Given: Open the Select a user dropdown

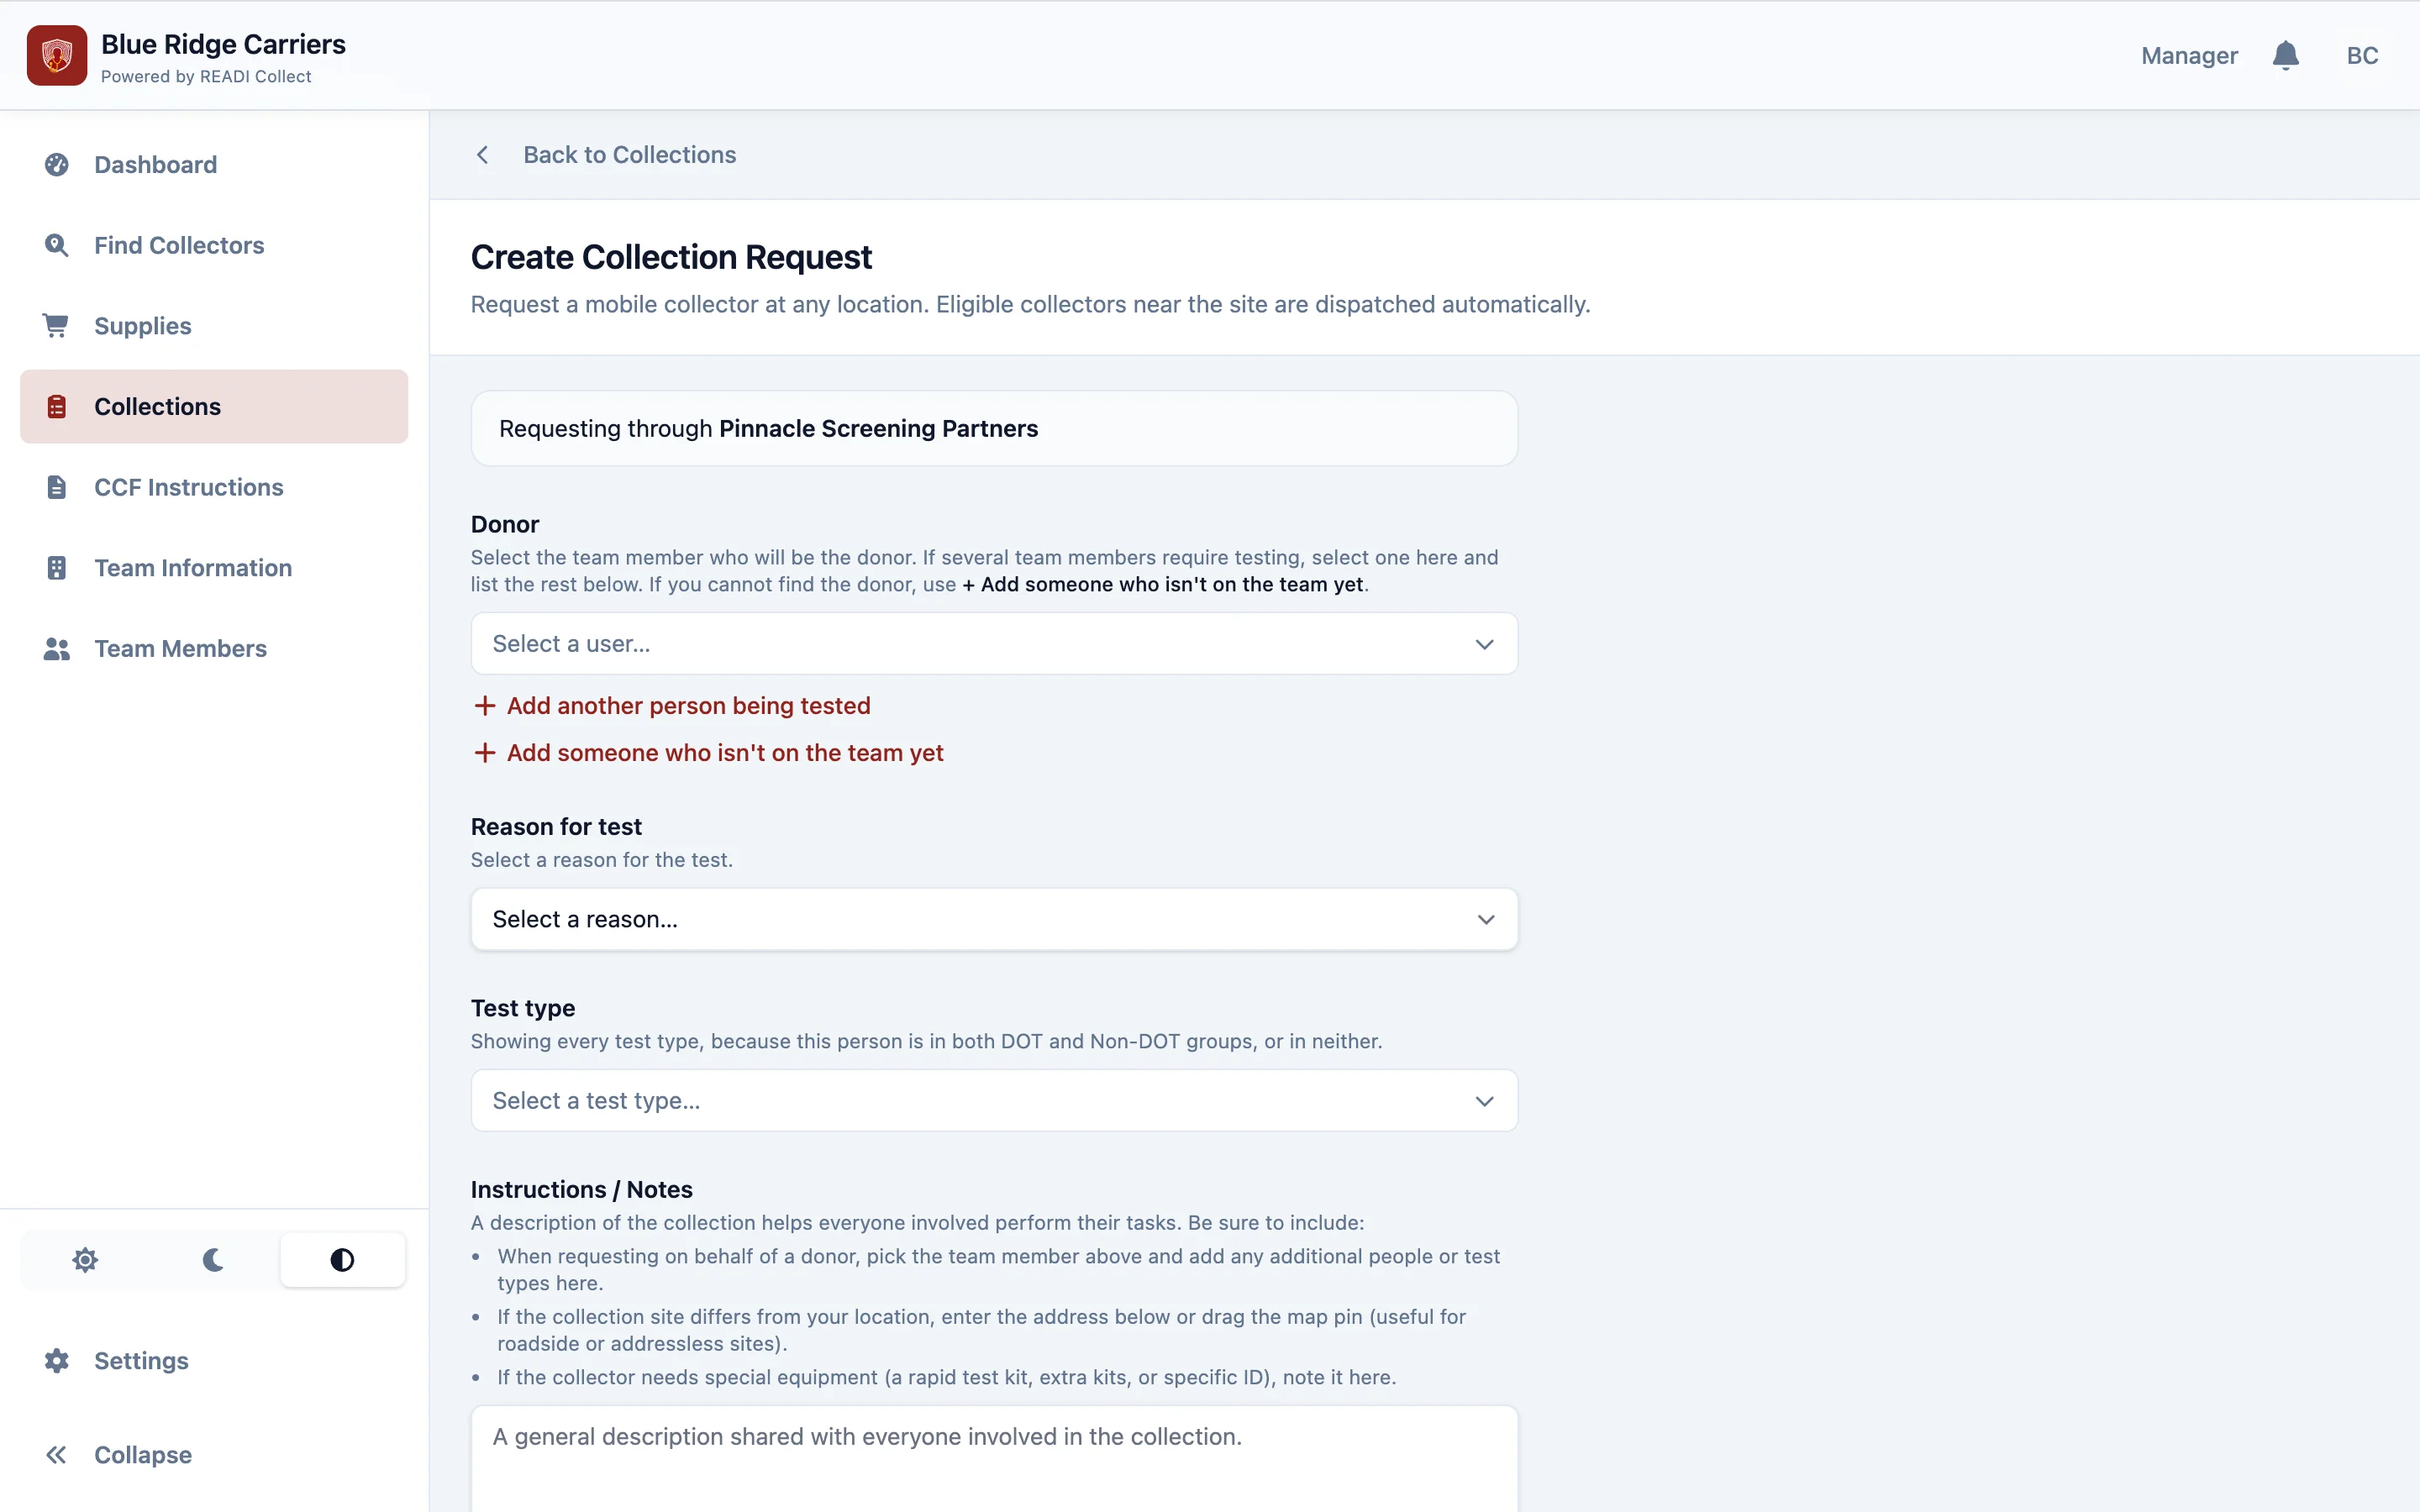Looking at the screenshot, I should pos(994,644).
